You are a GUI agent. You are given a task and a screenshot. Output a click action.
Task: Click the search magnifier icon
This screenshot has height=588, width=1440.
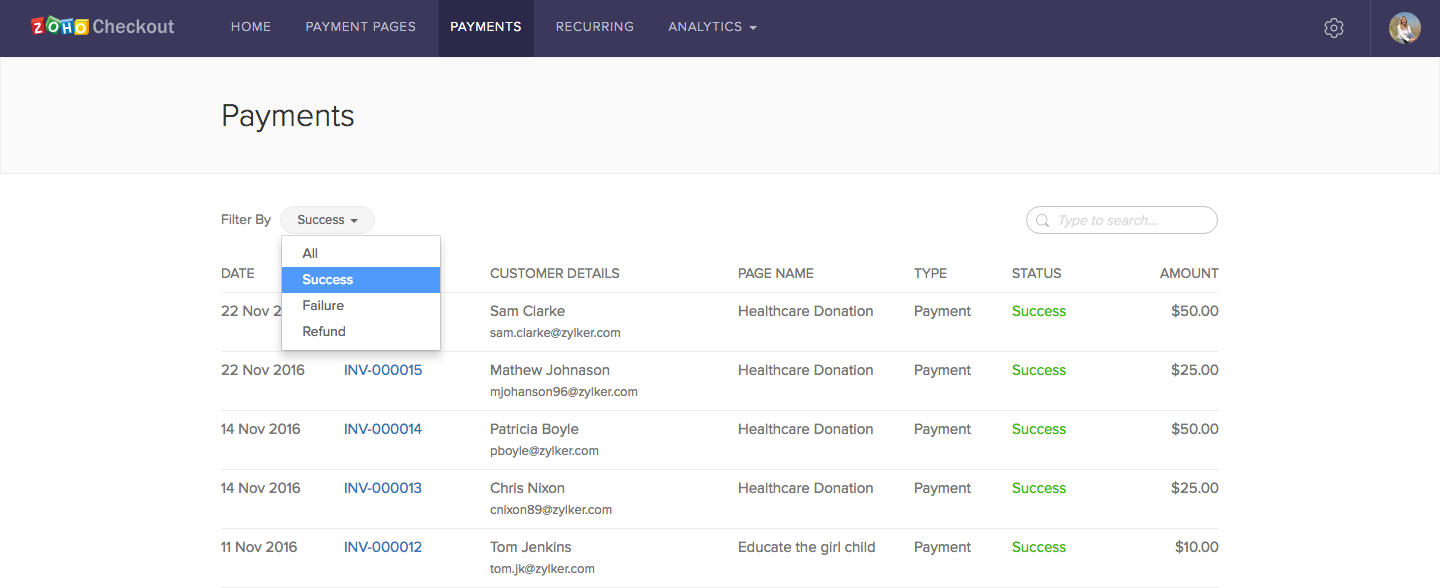1042,220
